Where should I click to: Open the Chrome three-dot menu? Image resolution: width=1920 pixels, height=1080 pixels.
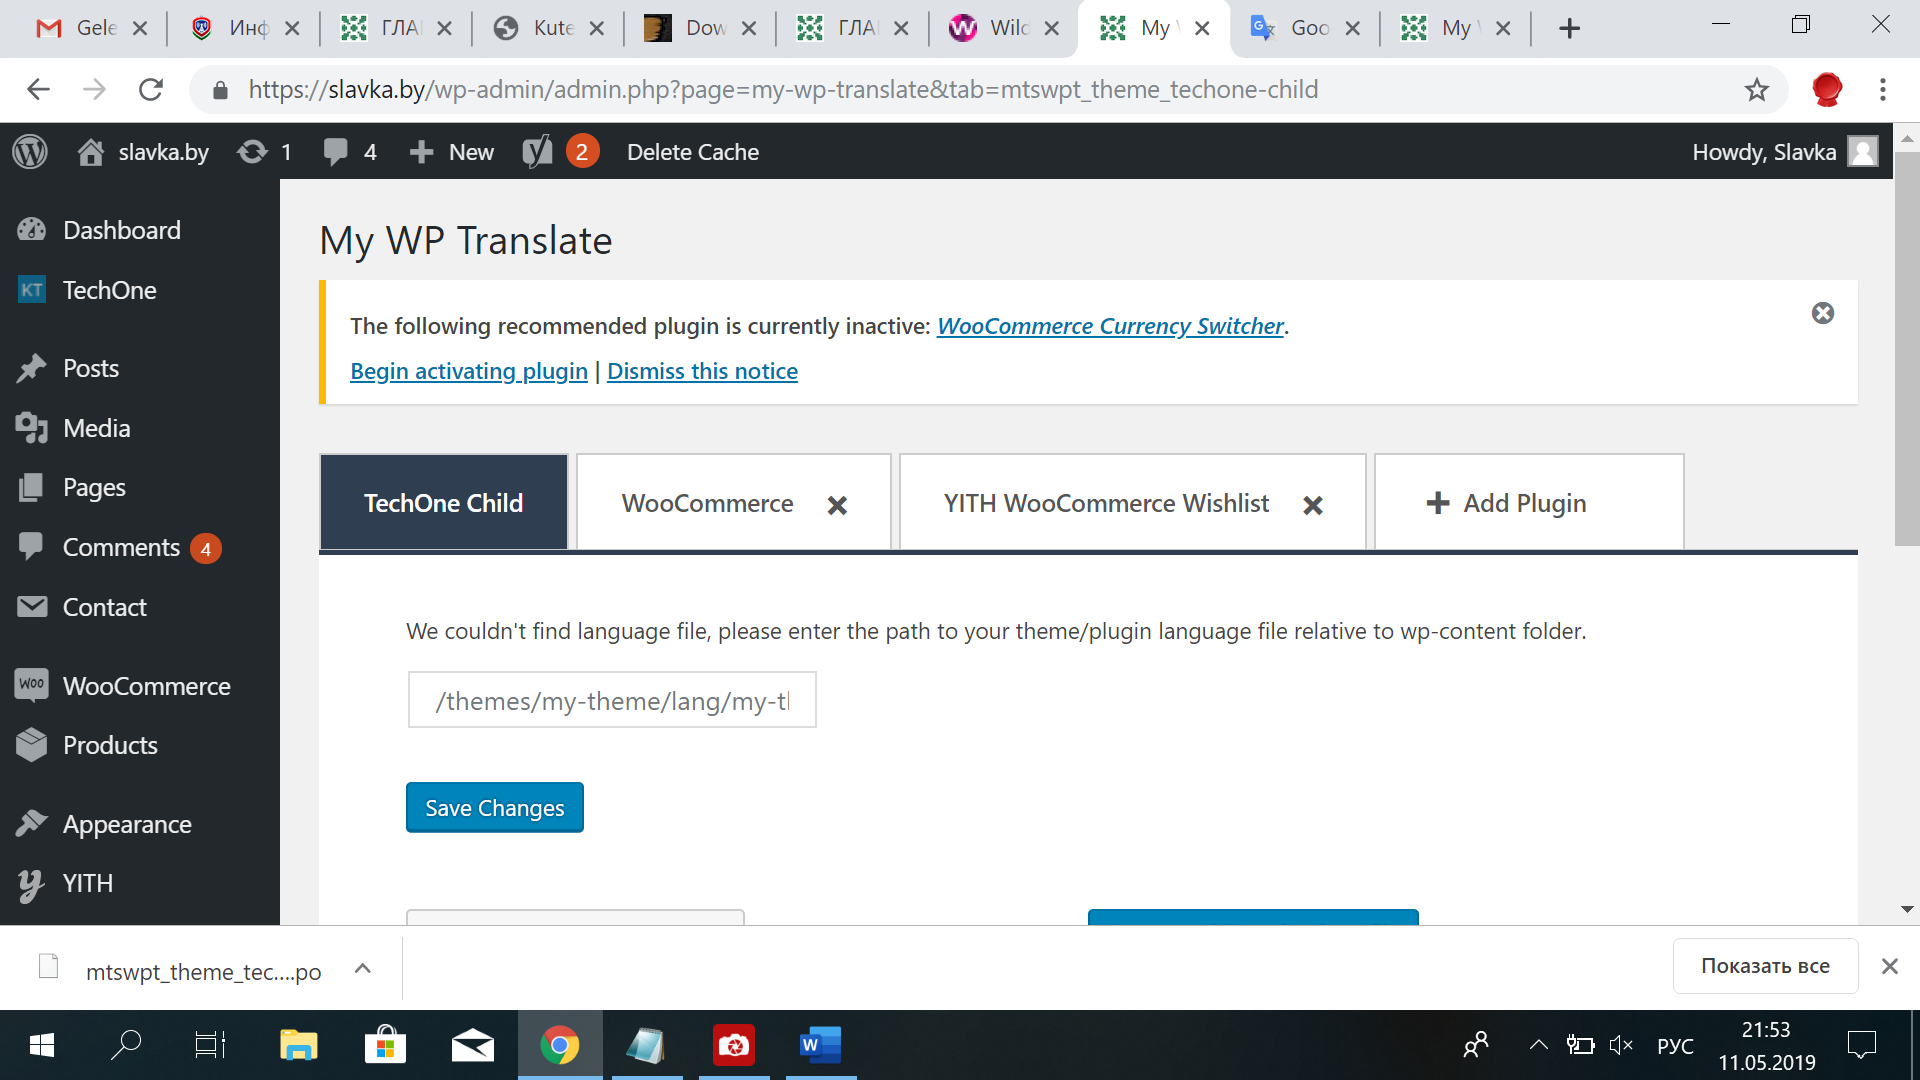[1883, 90]
